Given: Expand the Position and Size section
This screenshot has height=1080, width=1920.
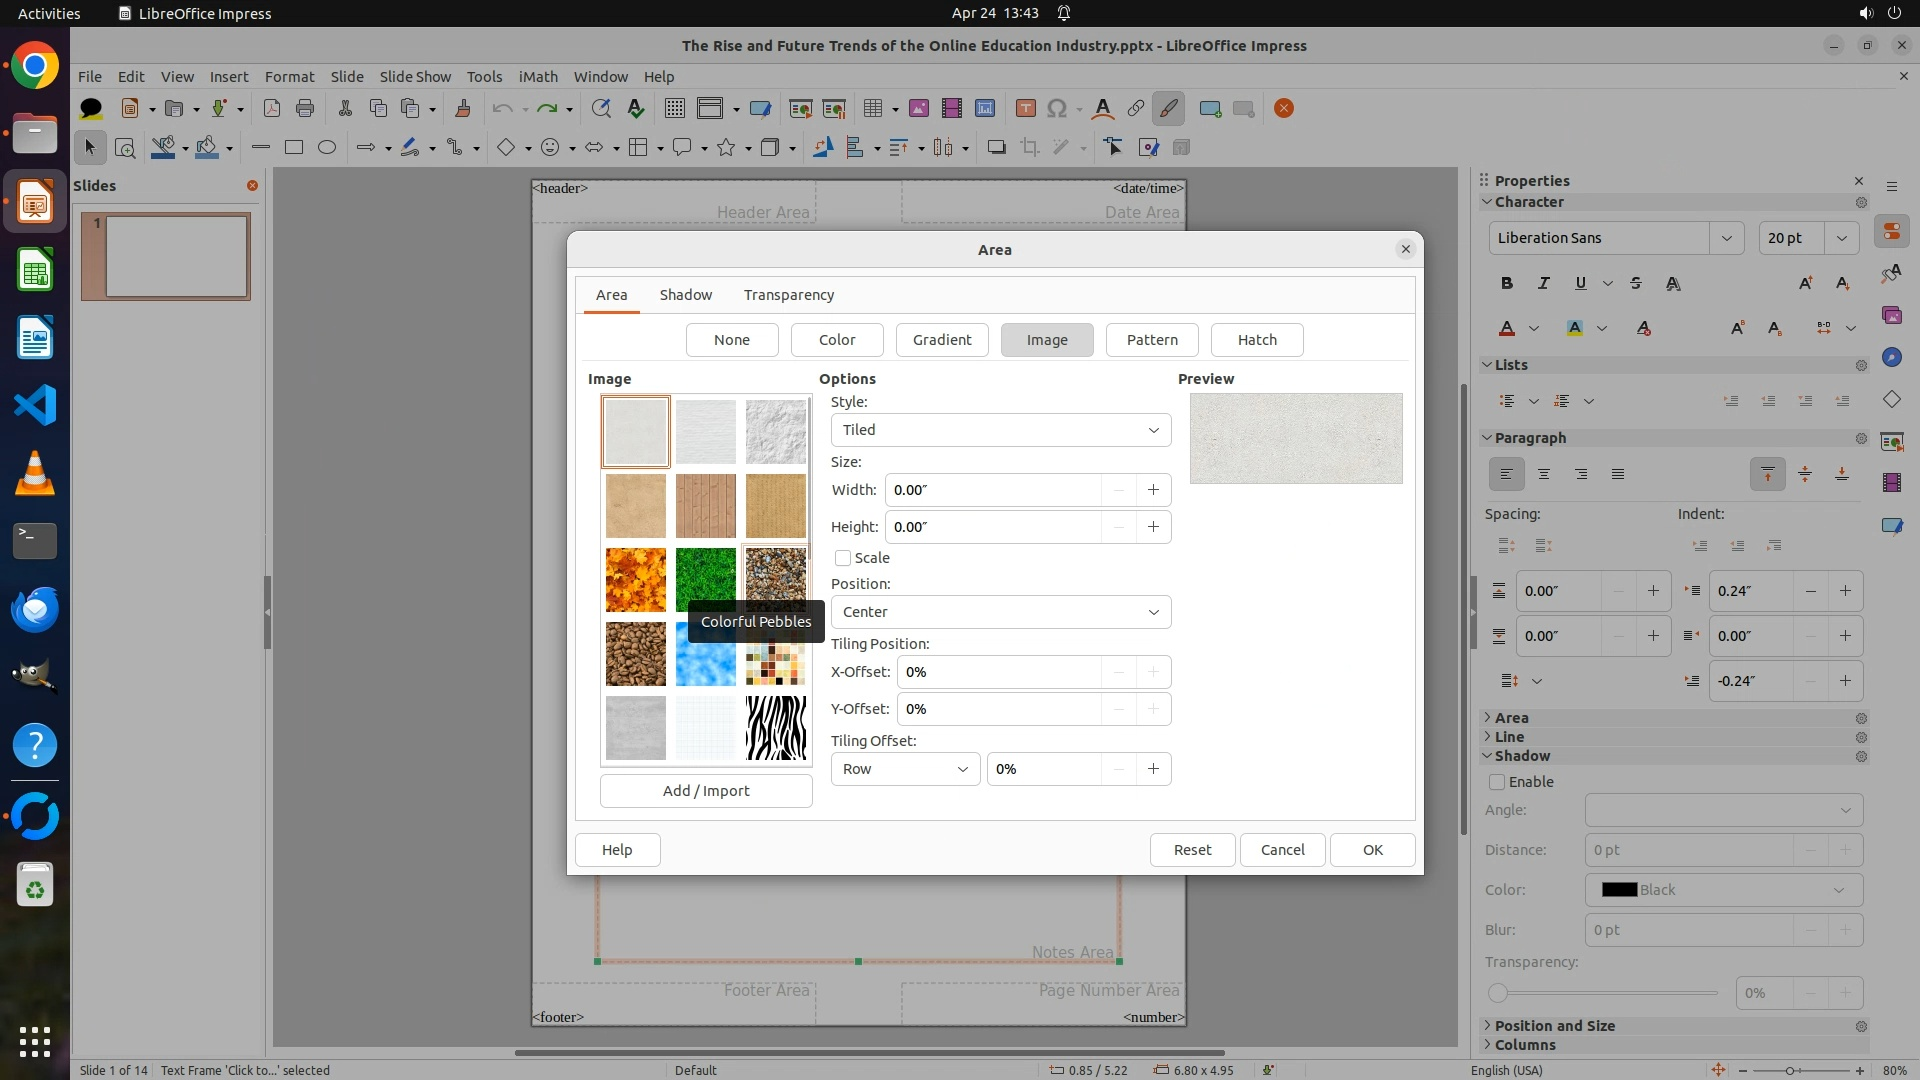Looking at the screenshot, I should (x=1554, y=1026).
